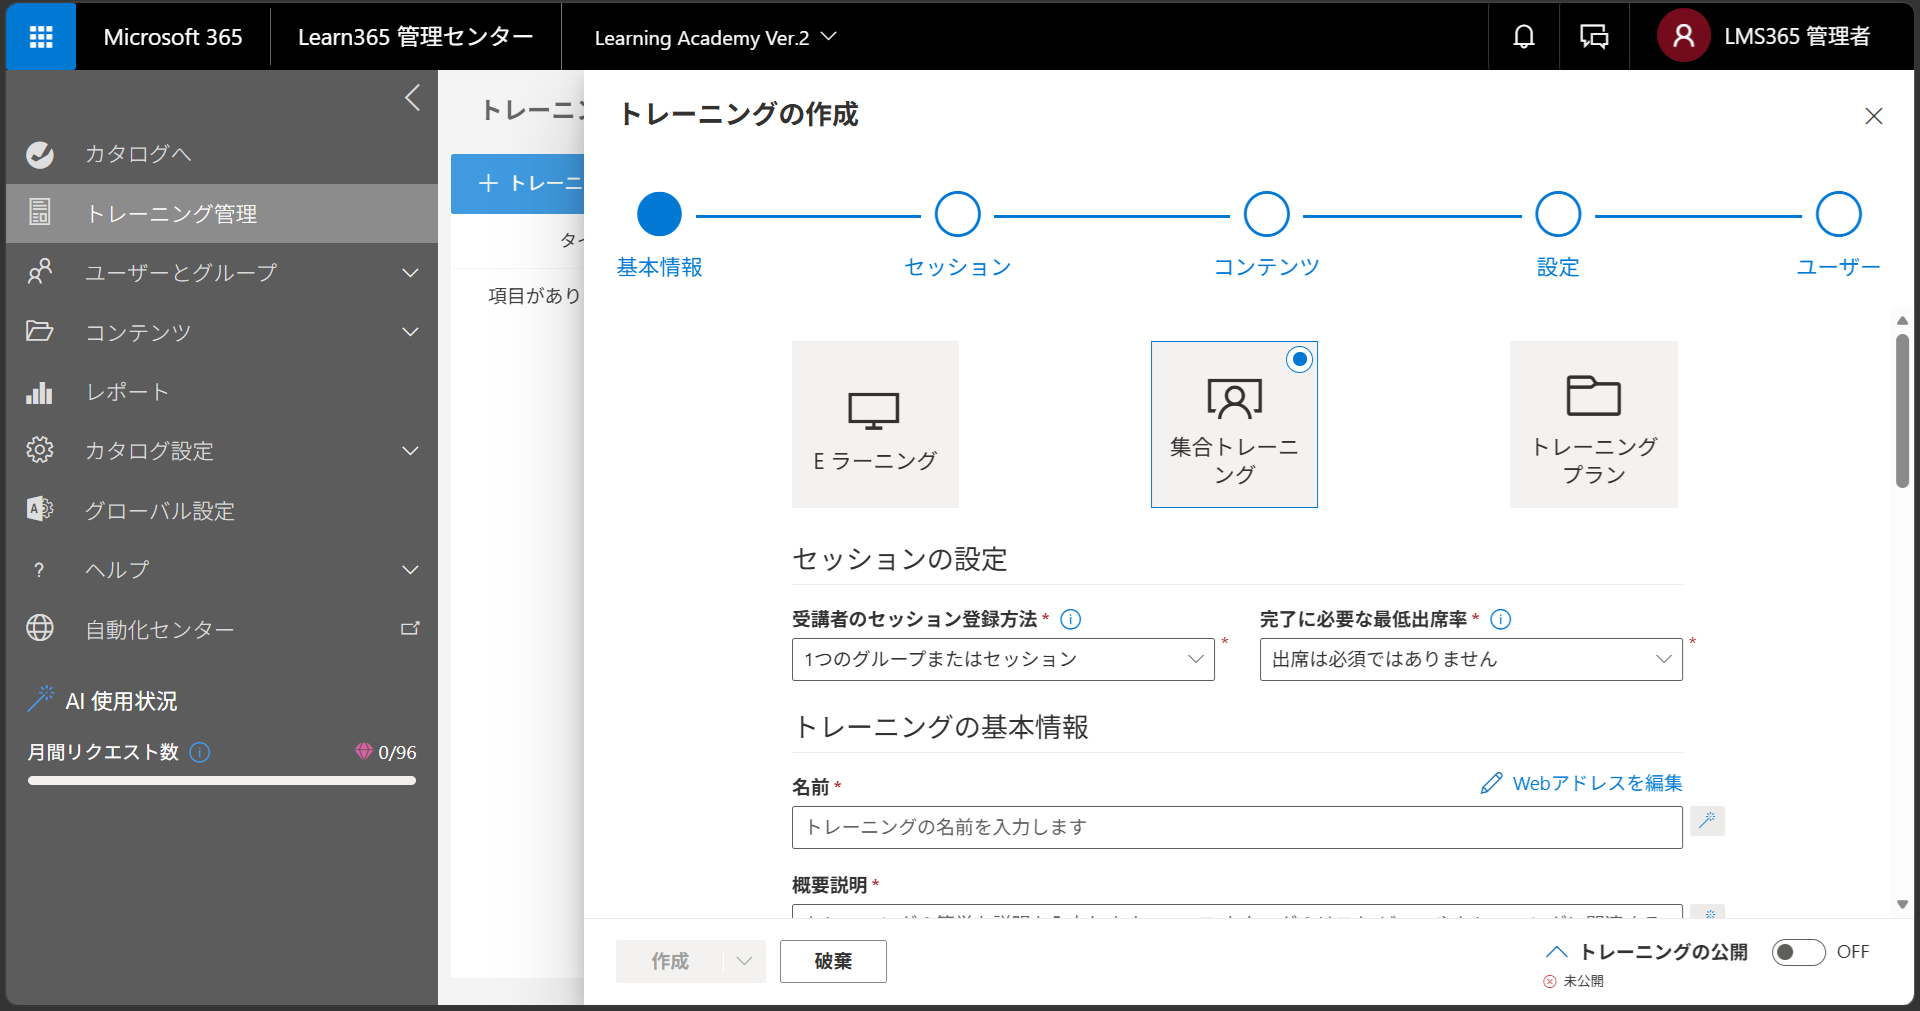
Task: Open the feedback chat icon
Action: pyautogui.click(x=1594, y=37)
